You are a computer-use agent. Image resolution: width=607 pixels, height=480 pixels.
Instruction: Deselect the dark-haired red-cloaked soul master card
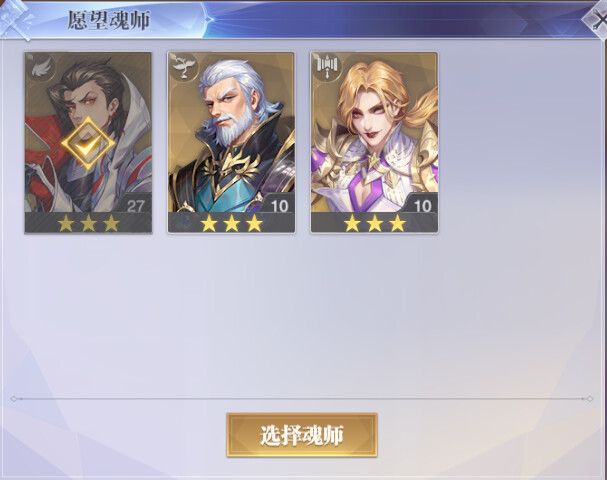tap(88, 142)
